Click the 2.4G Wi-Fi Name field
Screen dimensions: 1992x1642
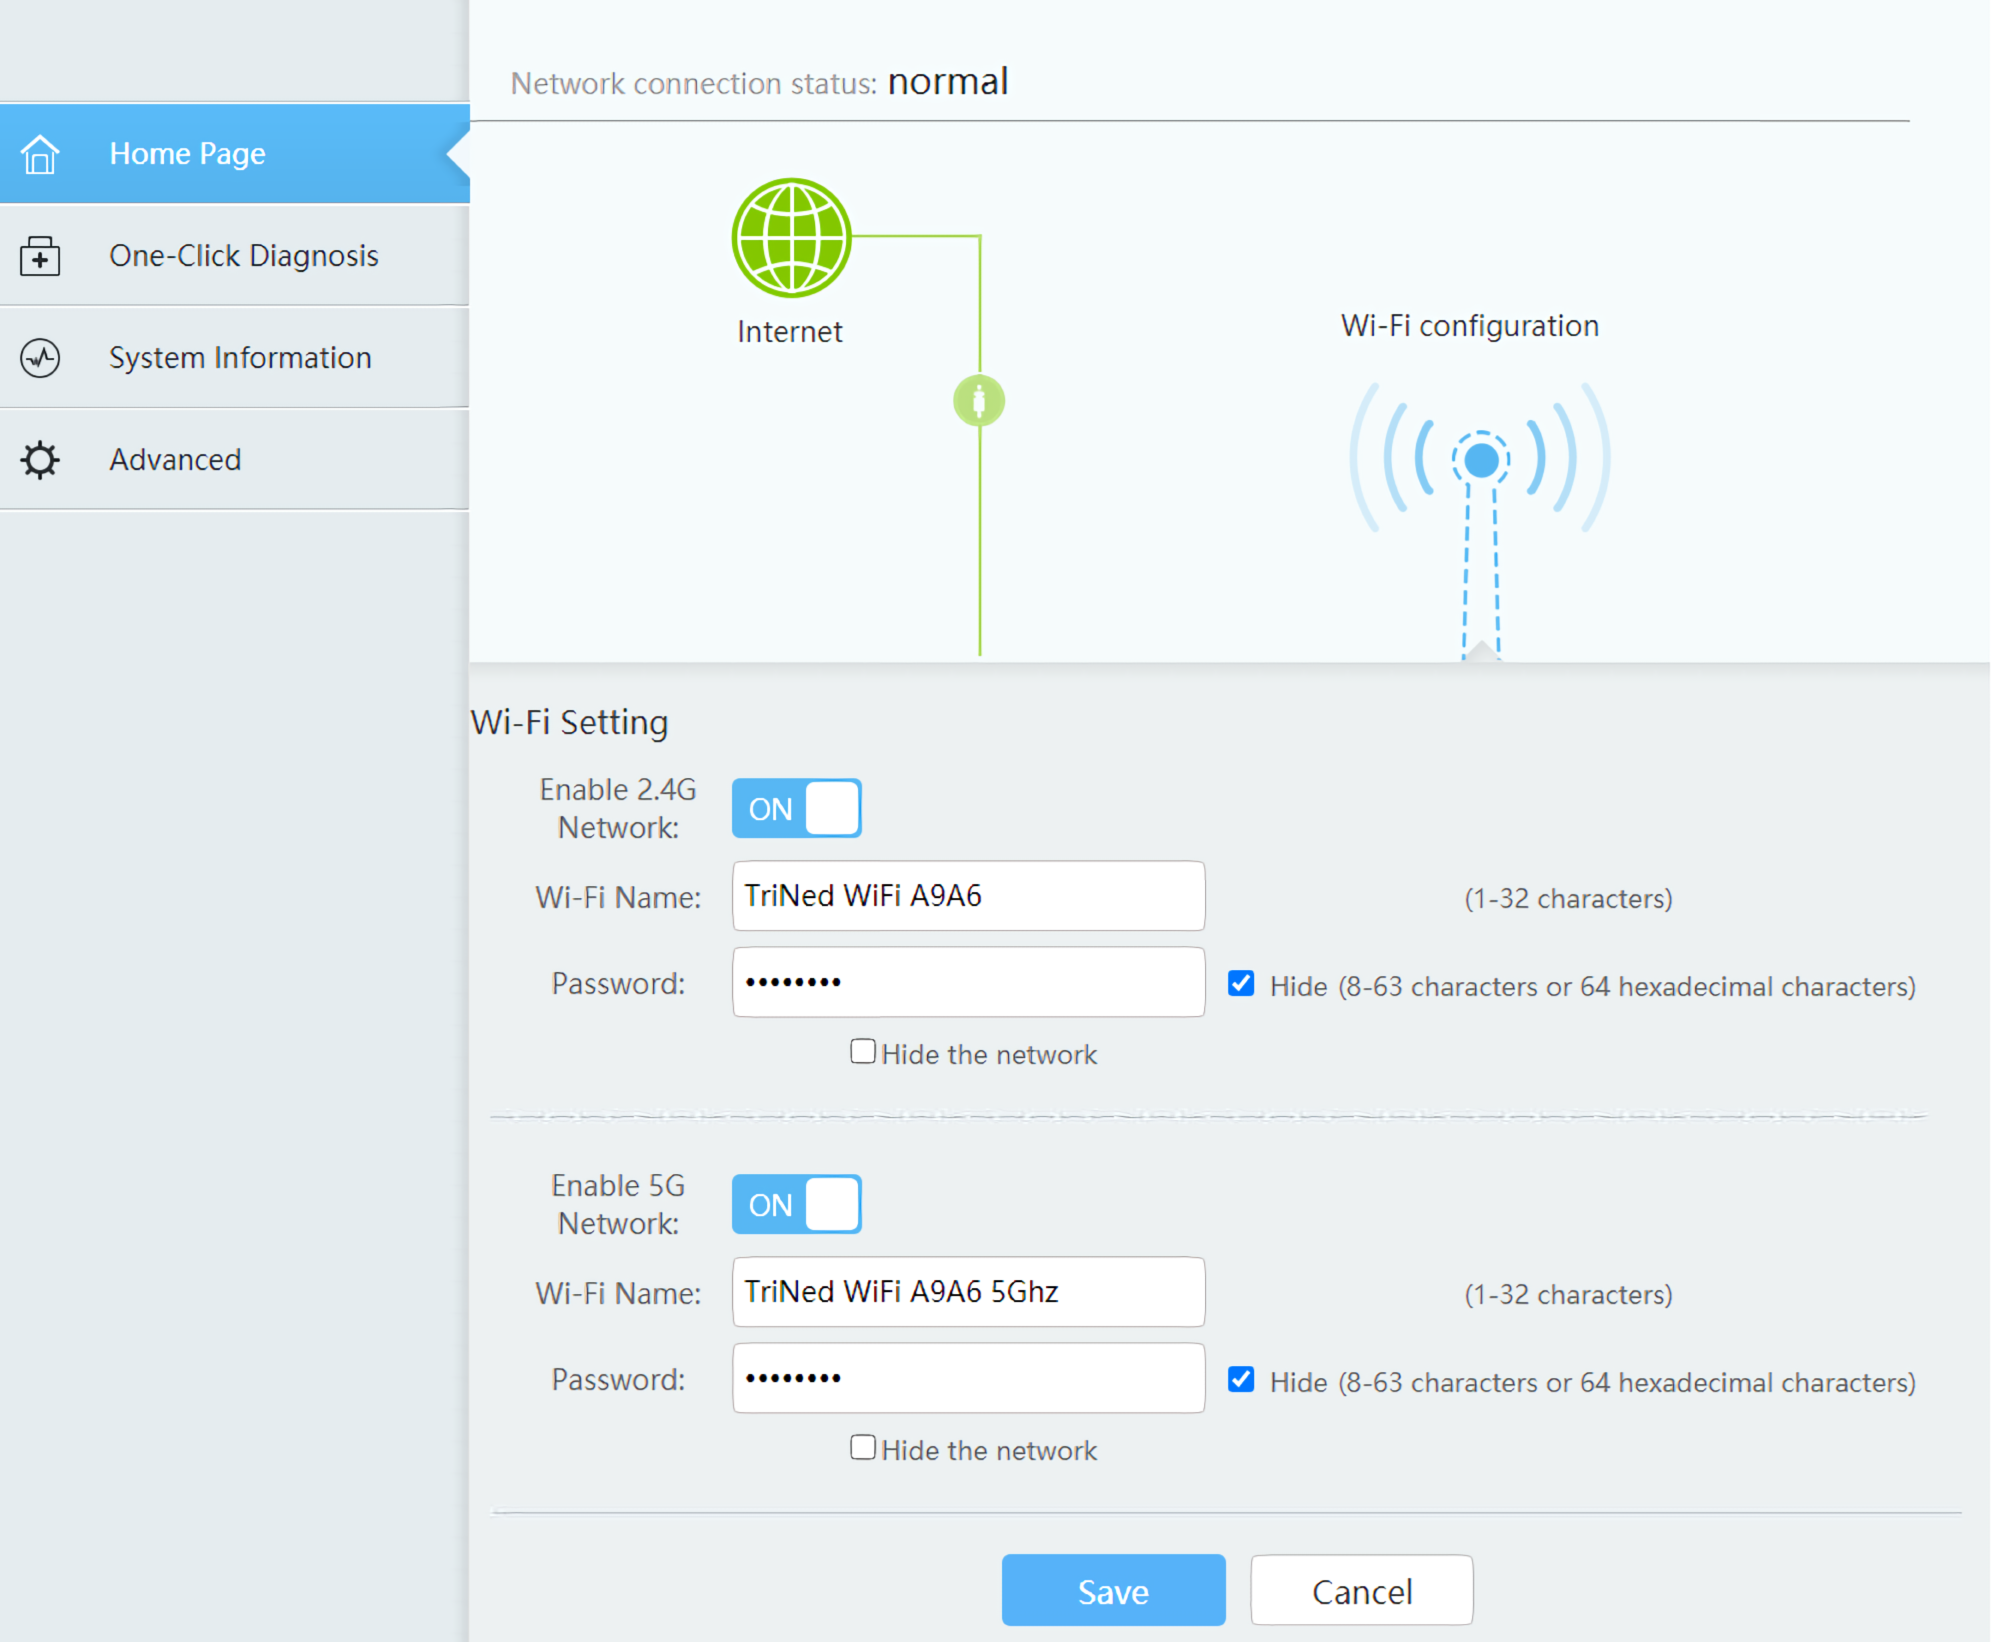pos(968,896)
